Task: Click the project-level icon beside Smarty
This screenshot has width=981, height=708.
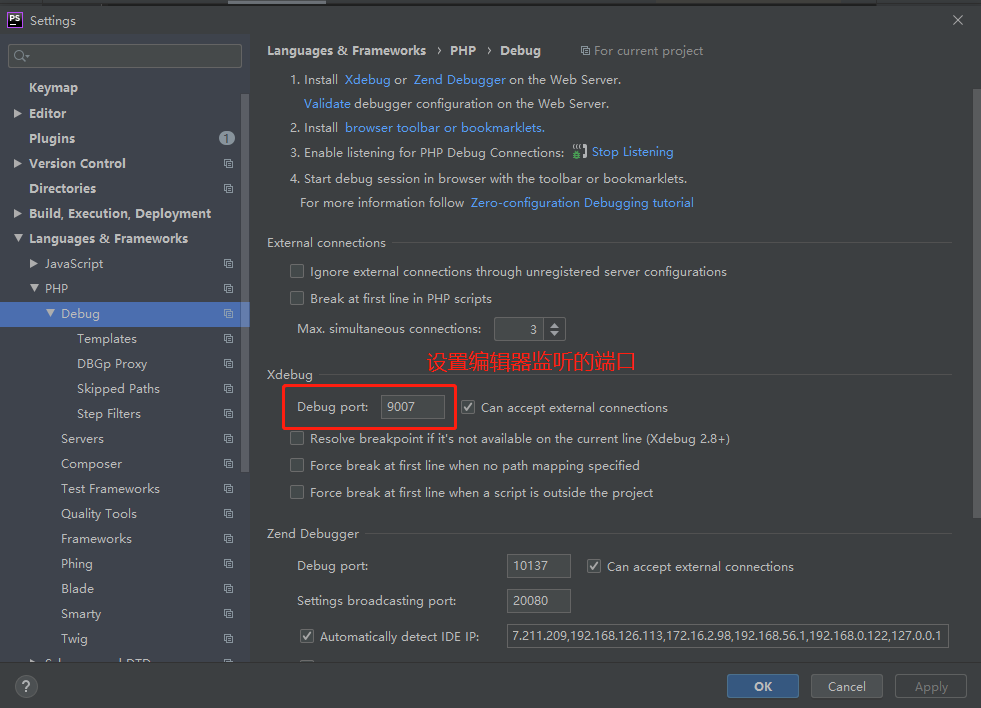Action: point(228,614)
